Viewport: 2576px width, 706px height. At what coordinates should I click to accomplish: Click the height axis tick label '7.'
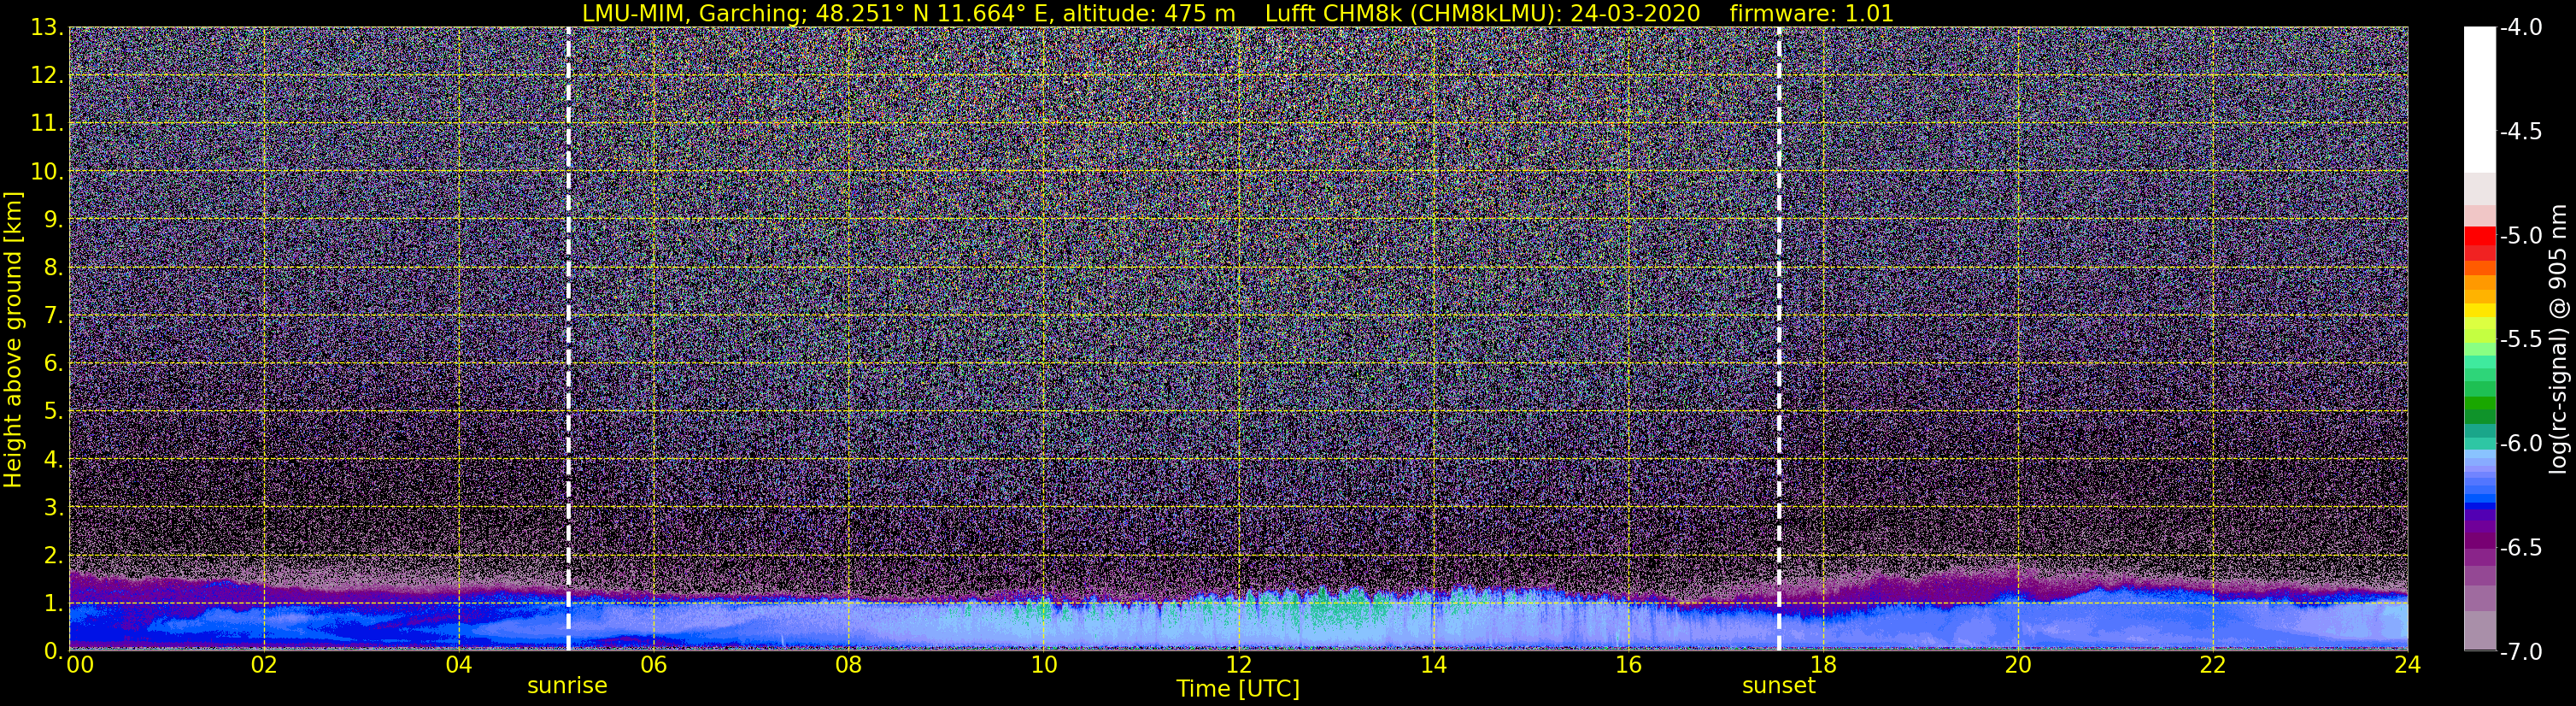(x=54, y=315)
